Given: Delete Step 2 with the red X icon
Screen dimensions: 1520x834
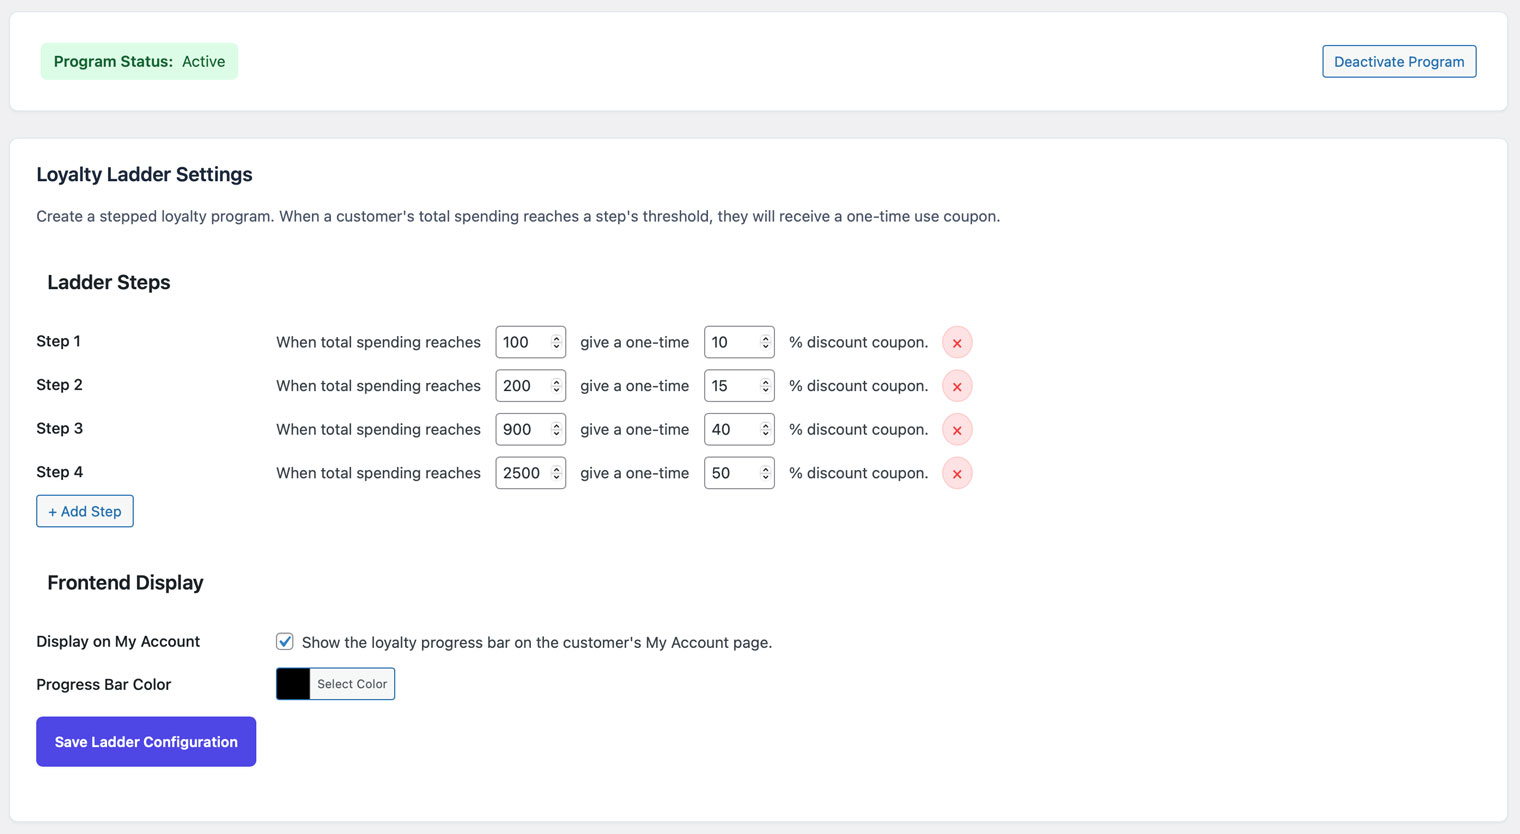Looking at the screenshot, I should click(x=957, y=386).
